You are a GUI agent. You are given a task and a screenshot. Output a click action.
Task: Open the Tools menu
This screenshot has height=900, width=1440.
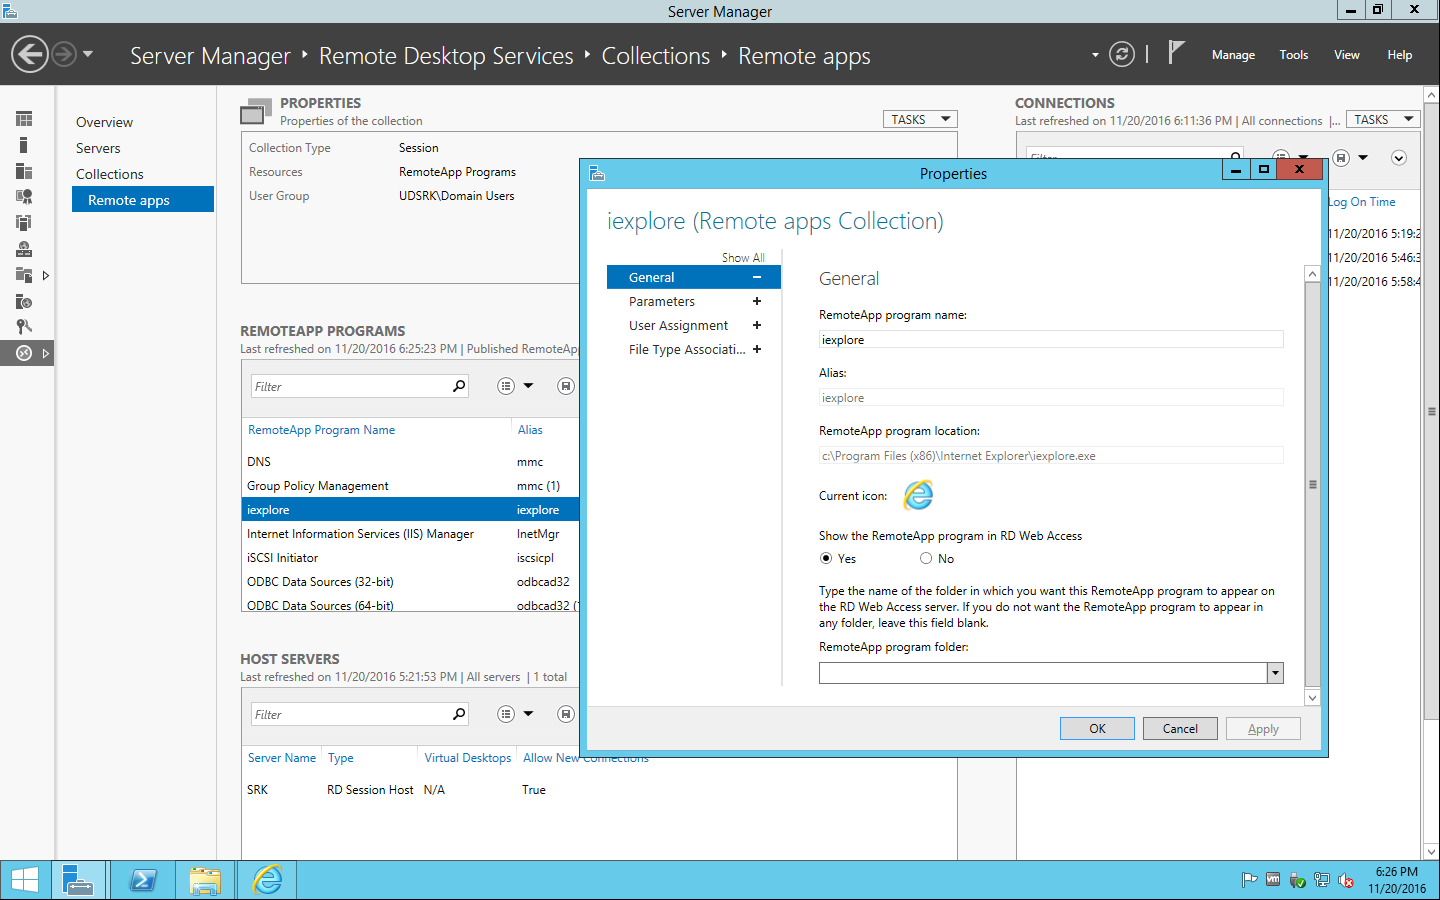point(1293,55)
